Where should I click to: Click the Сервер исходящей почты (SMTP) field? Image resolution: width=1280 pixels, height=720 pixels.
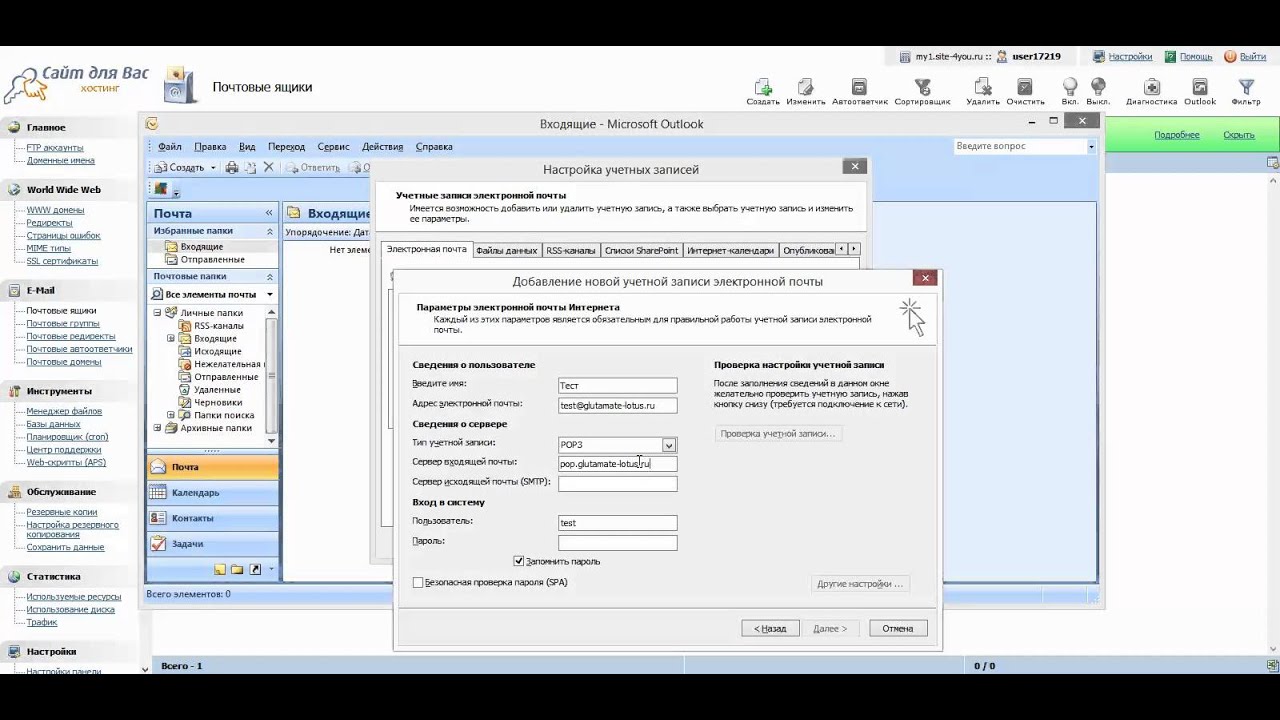pyautogui.click(x=617, y=484)
